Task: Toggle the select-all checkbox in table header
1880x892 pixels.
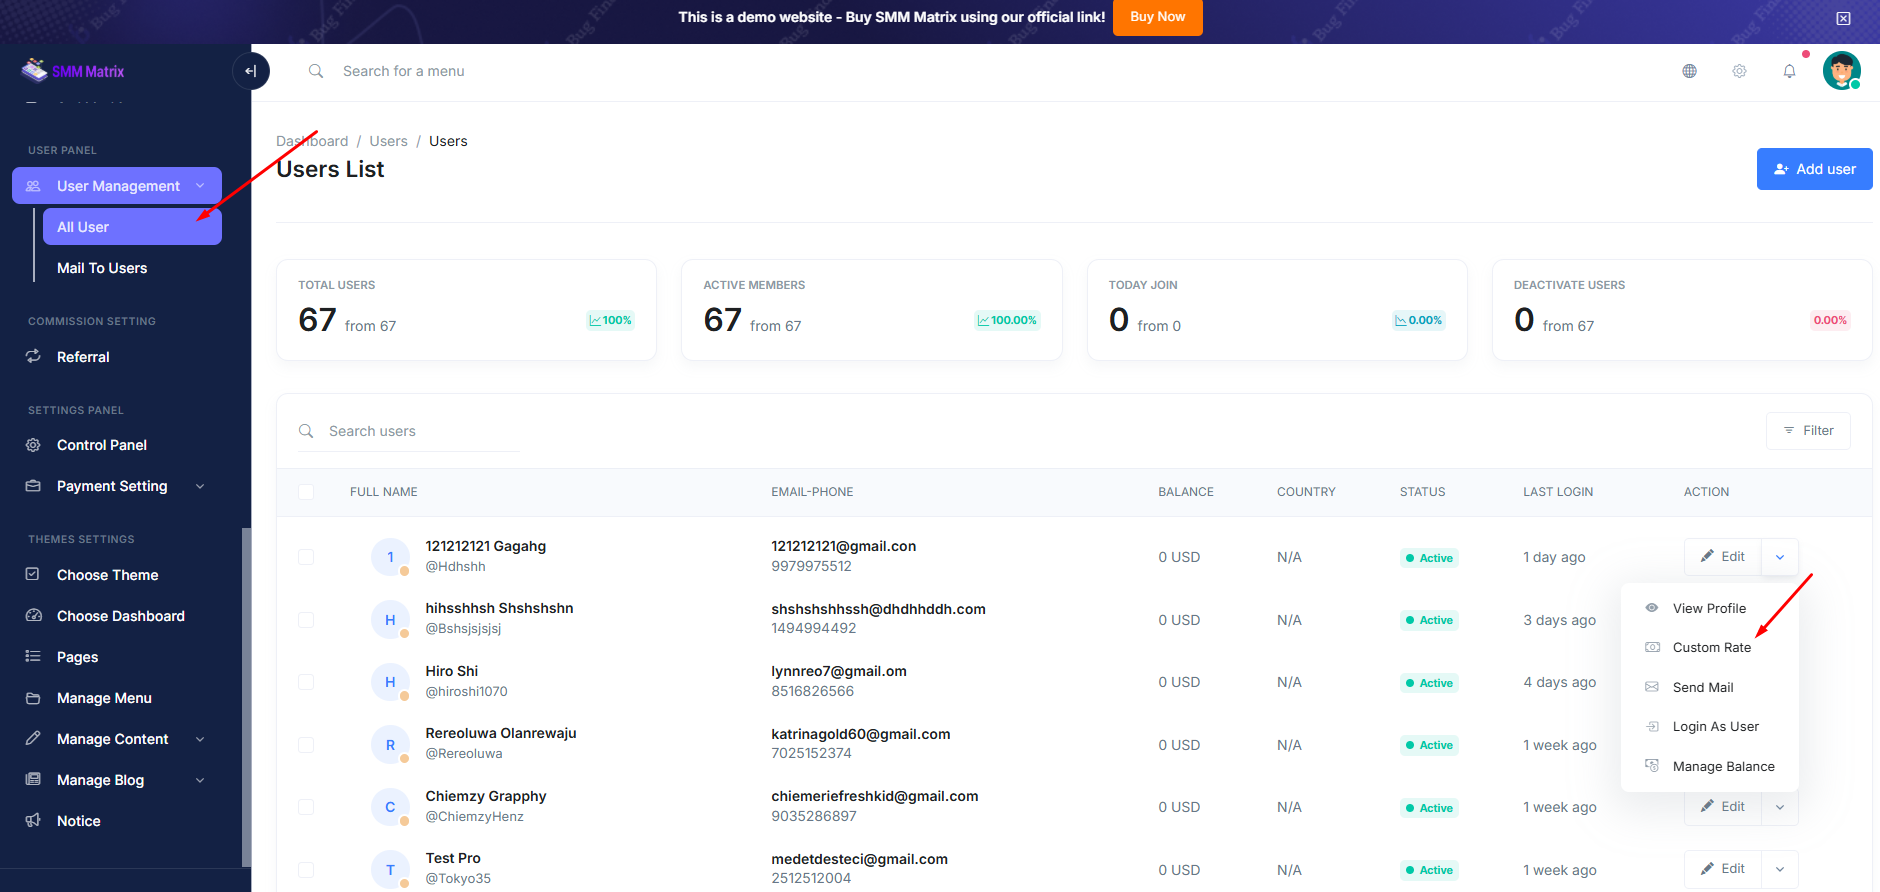Action: tap(306, 492)
